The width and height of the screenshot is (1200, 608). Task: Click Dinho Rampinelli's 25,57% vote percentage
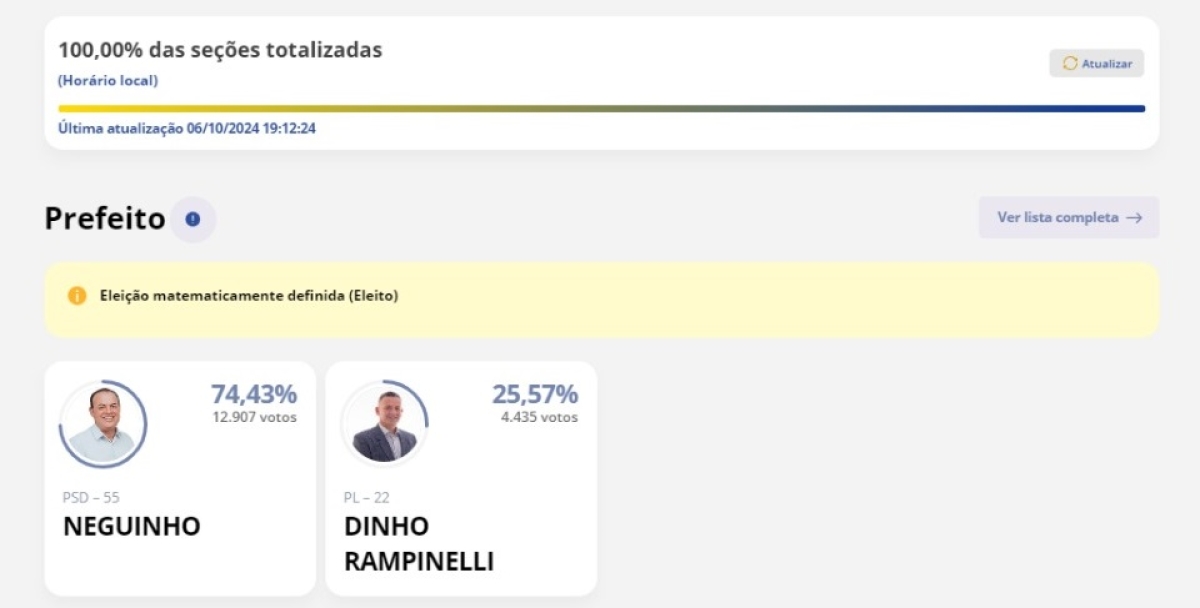coord(535,394)
